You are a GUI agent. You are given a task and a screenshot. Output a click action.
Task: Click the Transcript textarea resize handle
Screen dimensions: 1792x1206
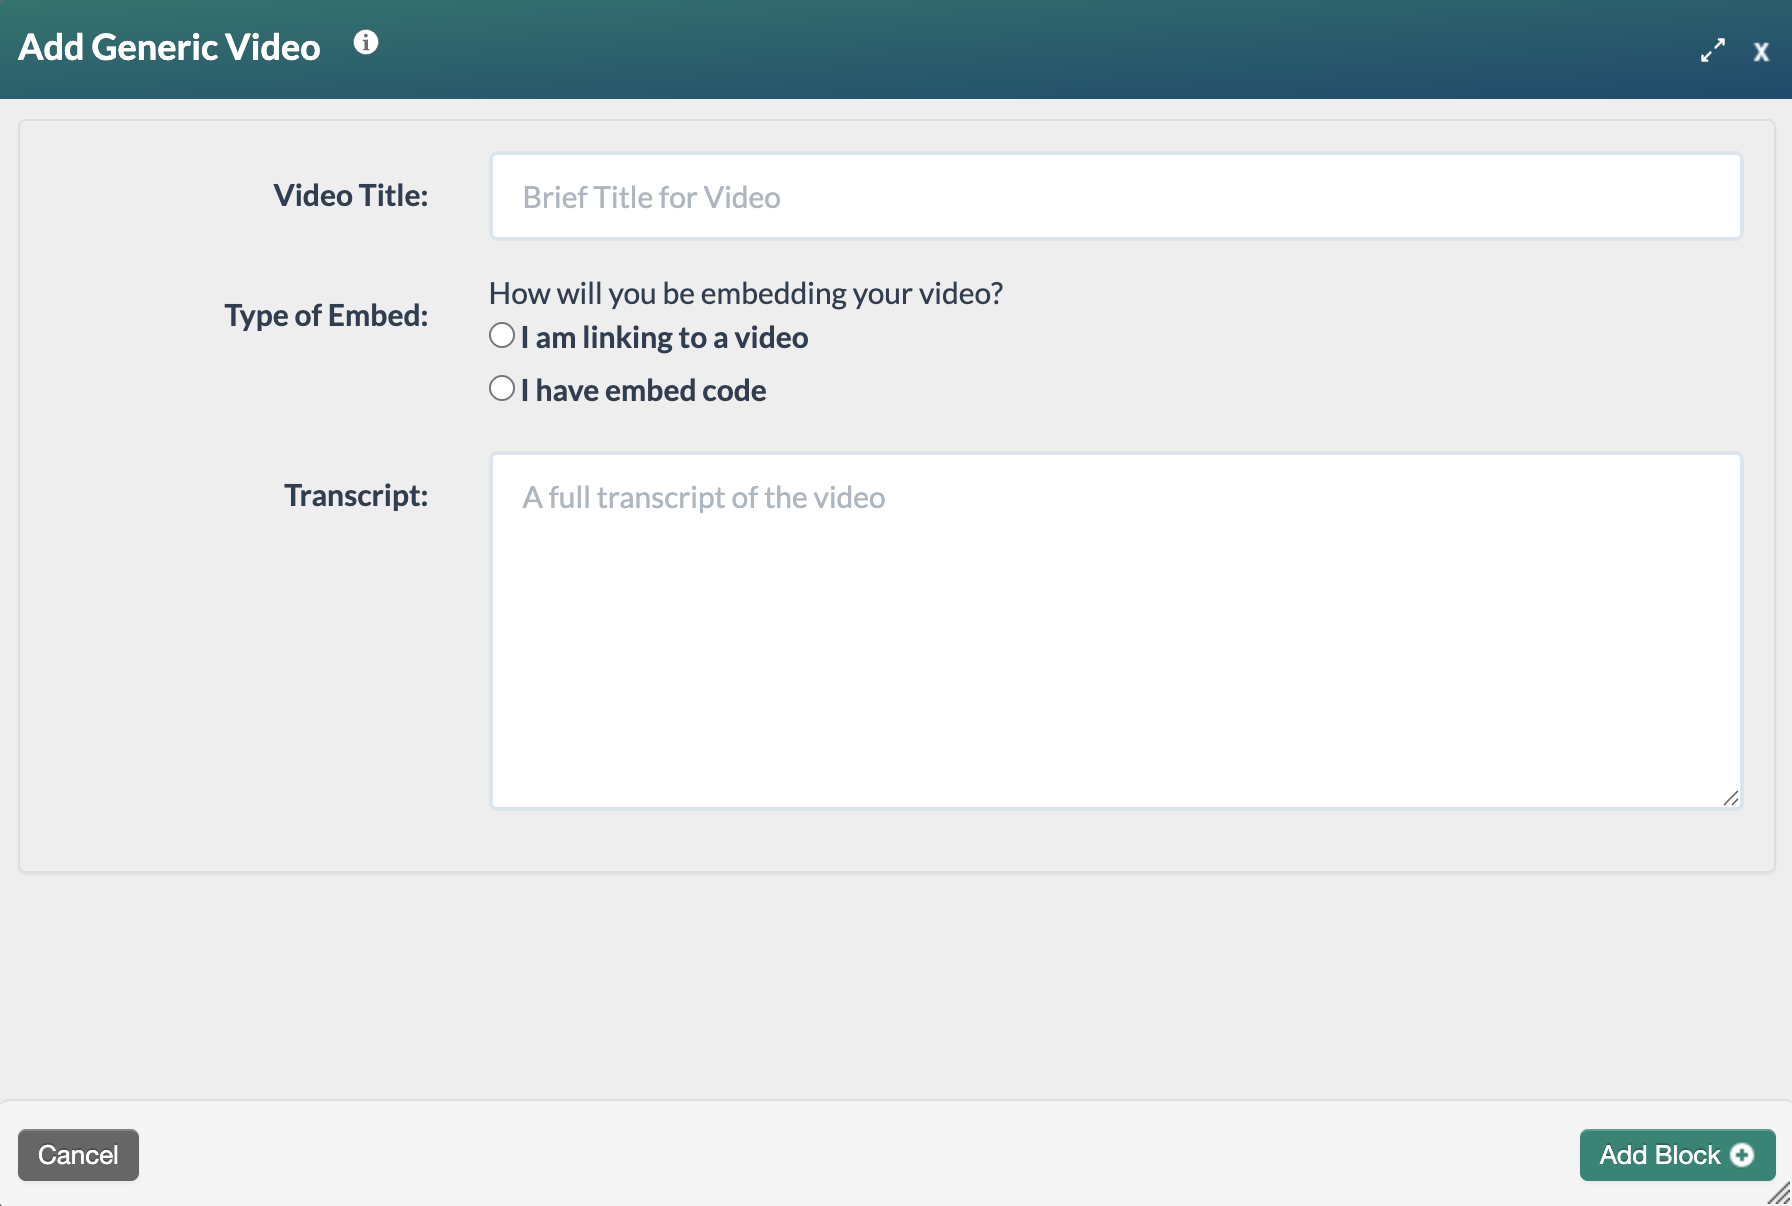tap(1731, 798)
